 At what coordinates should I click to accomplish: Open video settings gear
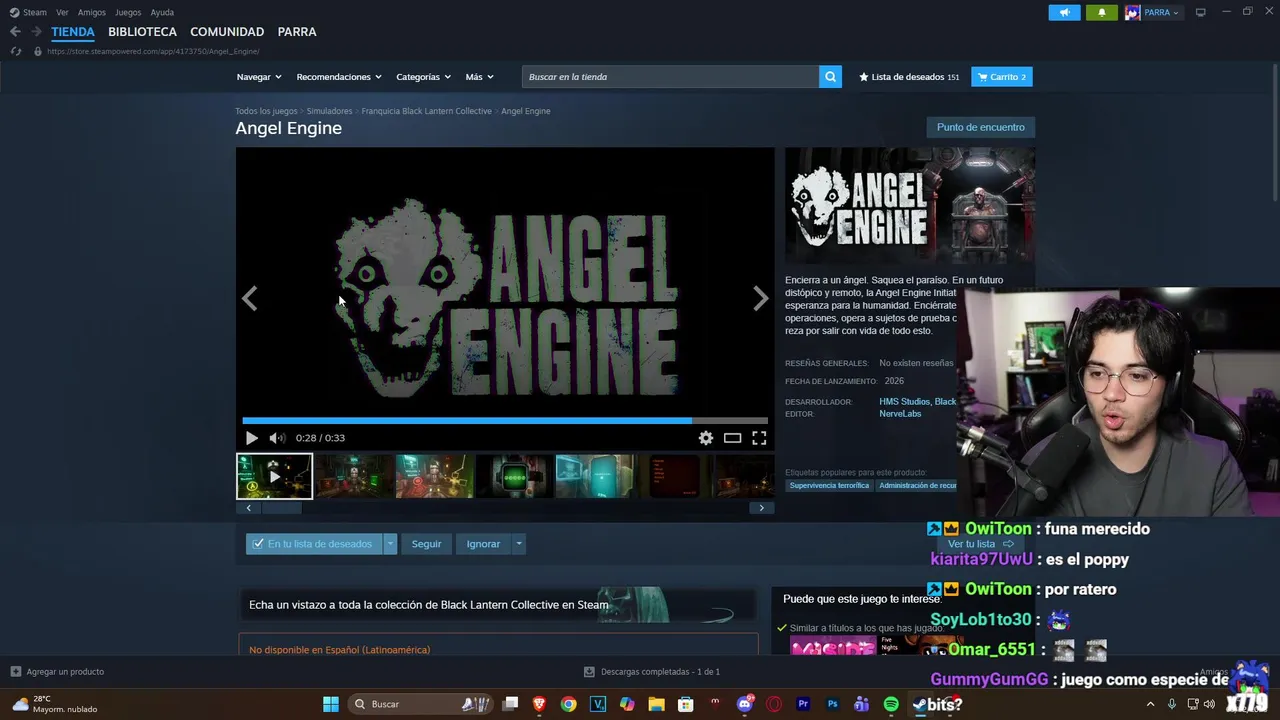click(x=706, y=438)
